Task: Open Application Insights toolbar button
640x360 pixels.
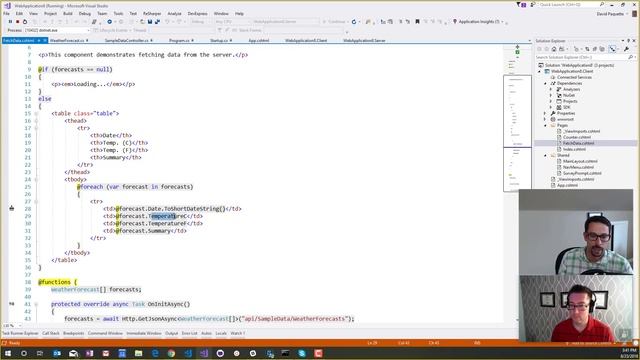Action: click(x=479, y=22)
